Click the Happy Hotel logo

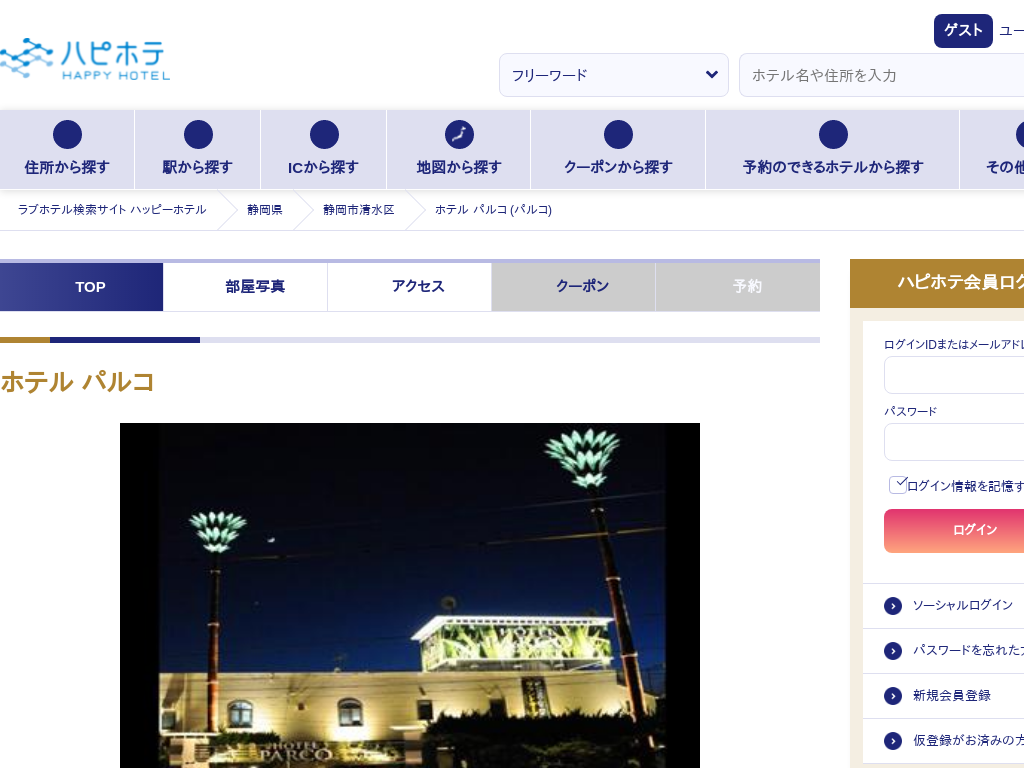85,59
